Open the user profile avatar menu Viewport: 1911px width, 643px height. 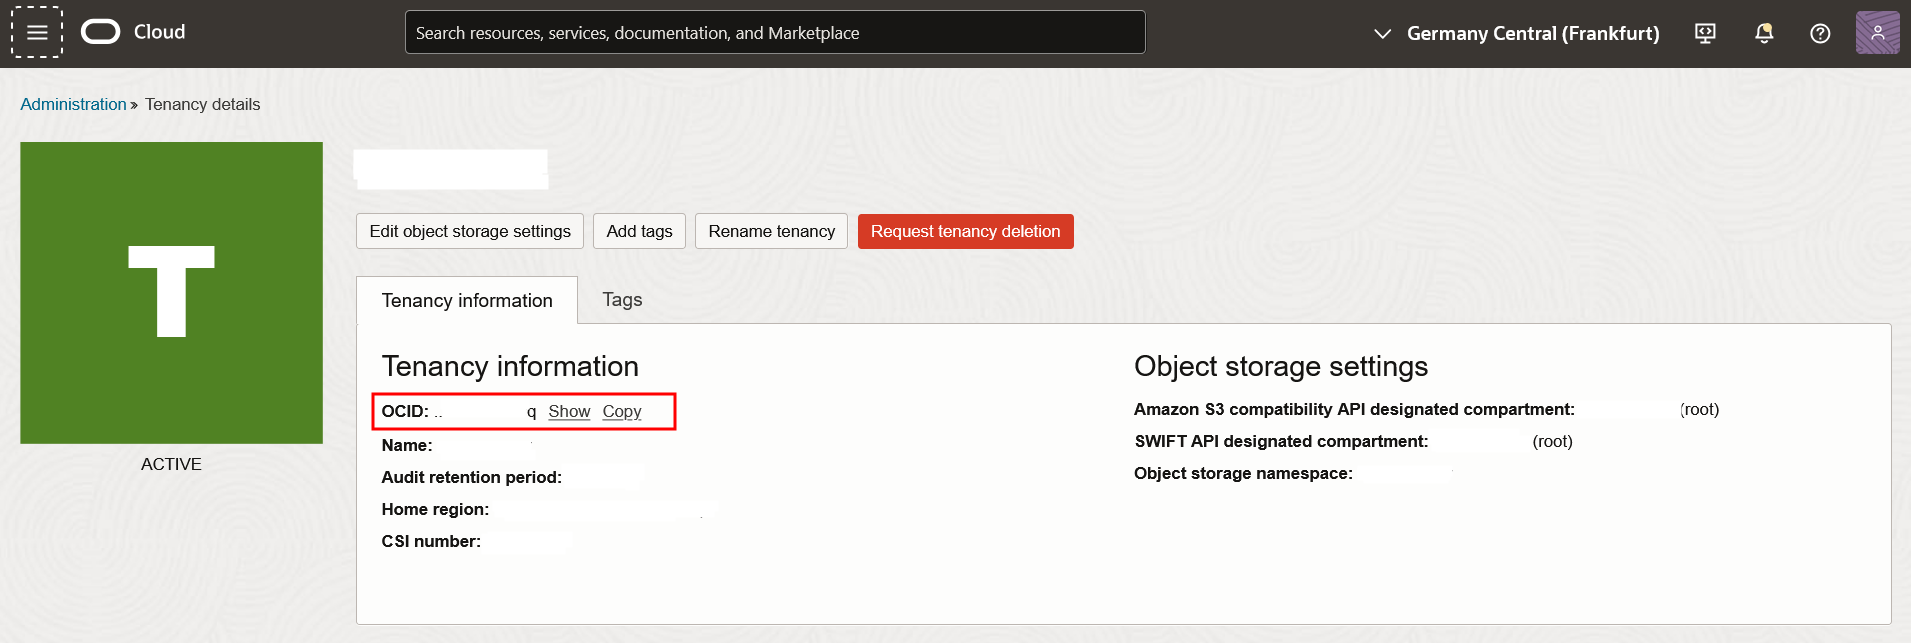(x=1877, y=33)
